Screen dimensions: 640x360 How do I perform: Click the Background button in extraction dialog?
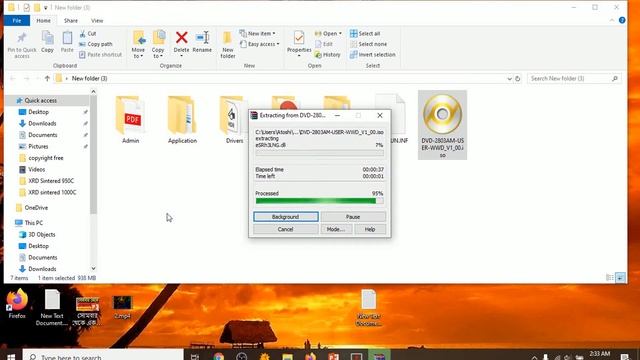point(286,217)
